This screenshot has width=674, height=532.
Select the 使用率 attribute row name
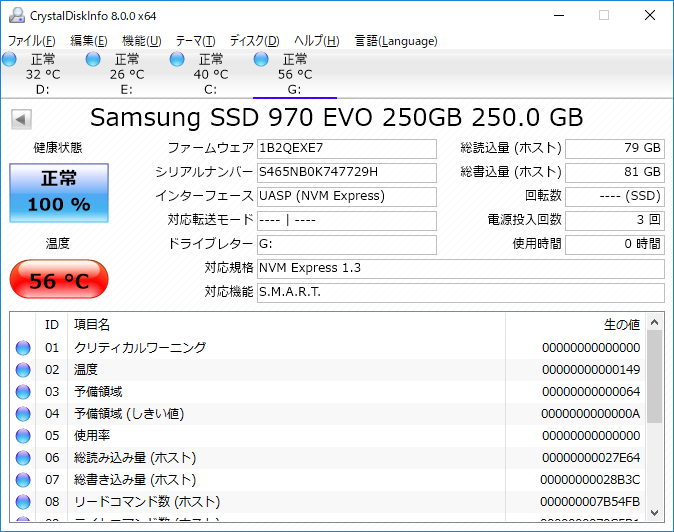click(x=92, y=436)
